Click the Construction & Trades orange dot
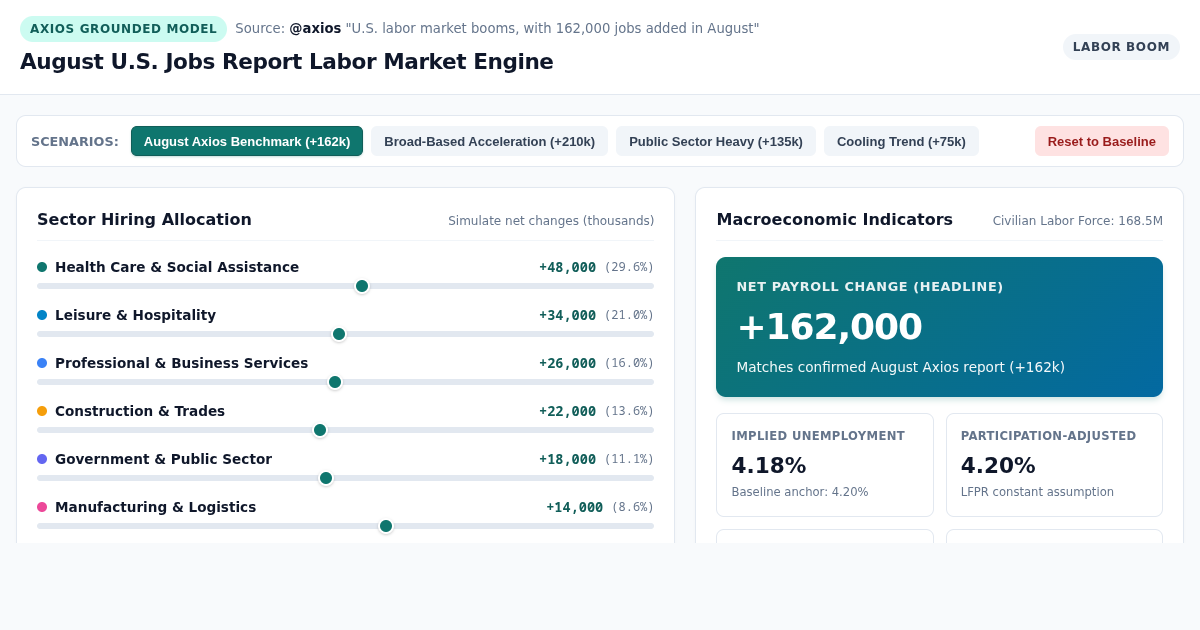1200x630 pixels. pyautogui.click(x=42, y=411)
